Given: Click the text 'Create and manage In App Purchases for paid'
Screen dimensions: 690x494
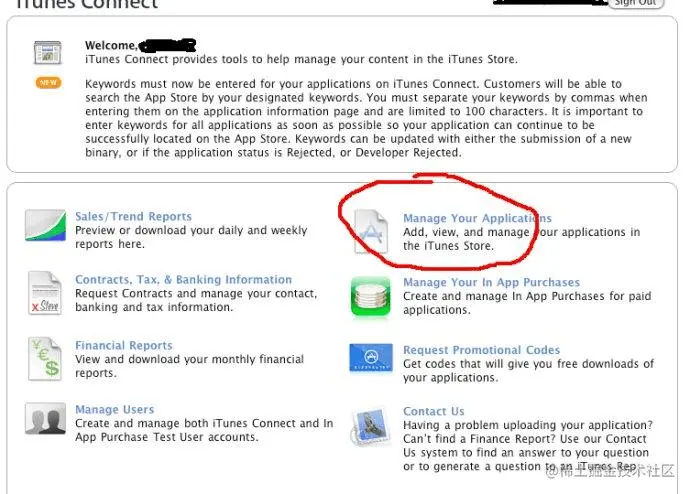Looking at the screenshot, I should tap(527, 296).
